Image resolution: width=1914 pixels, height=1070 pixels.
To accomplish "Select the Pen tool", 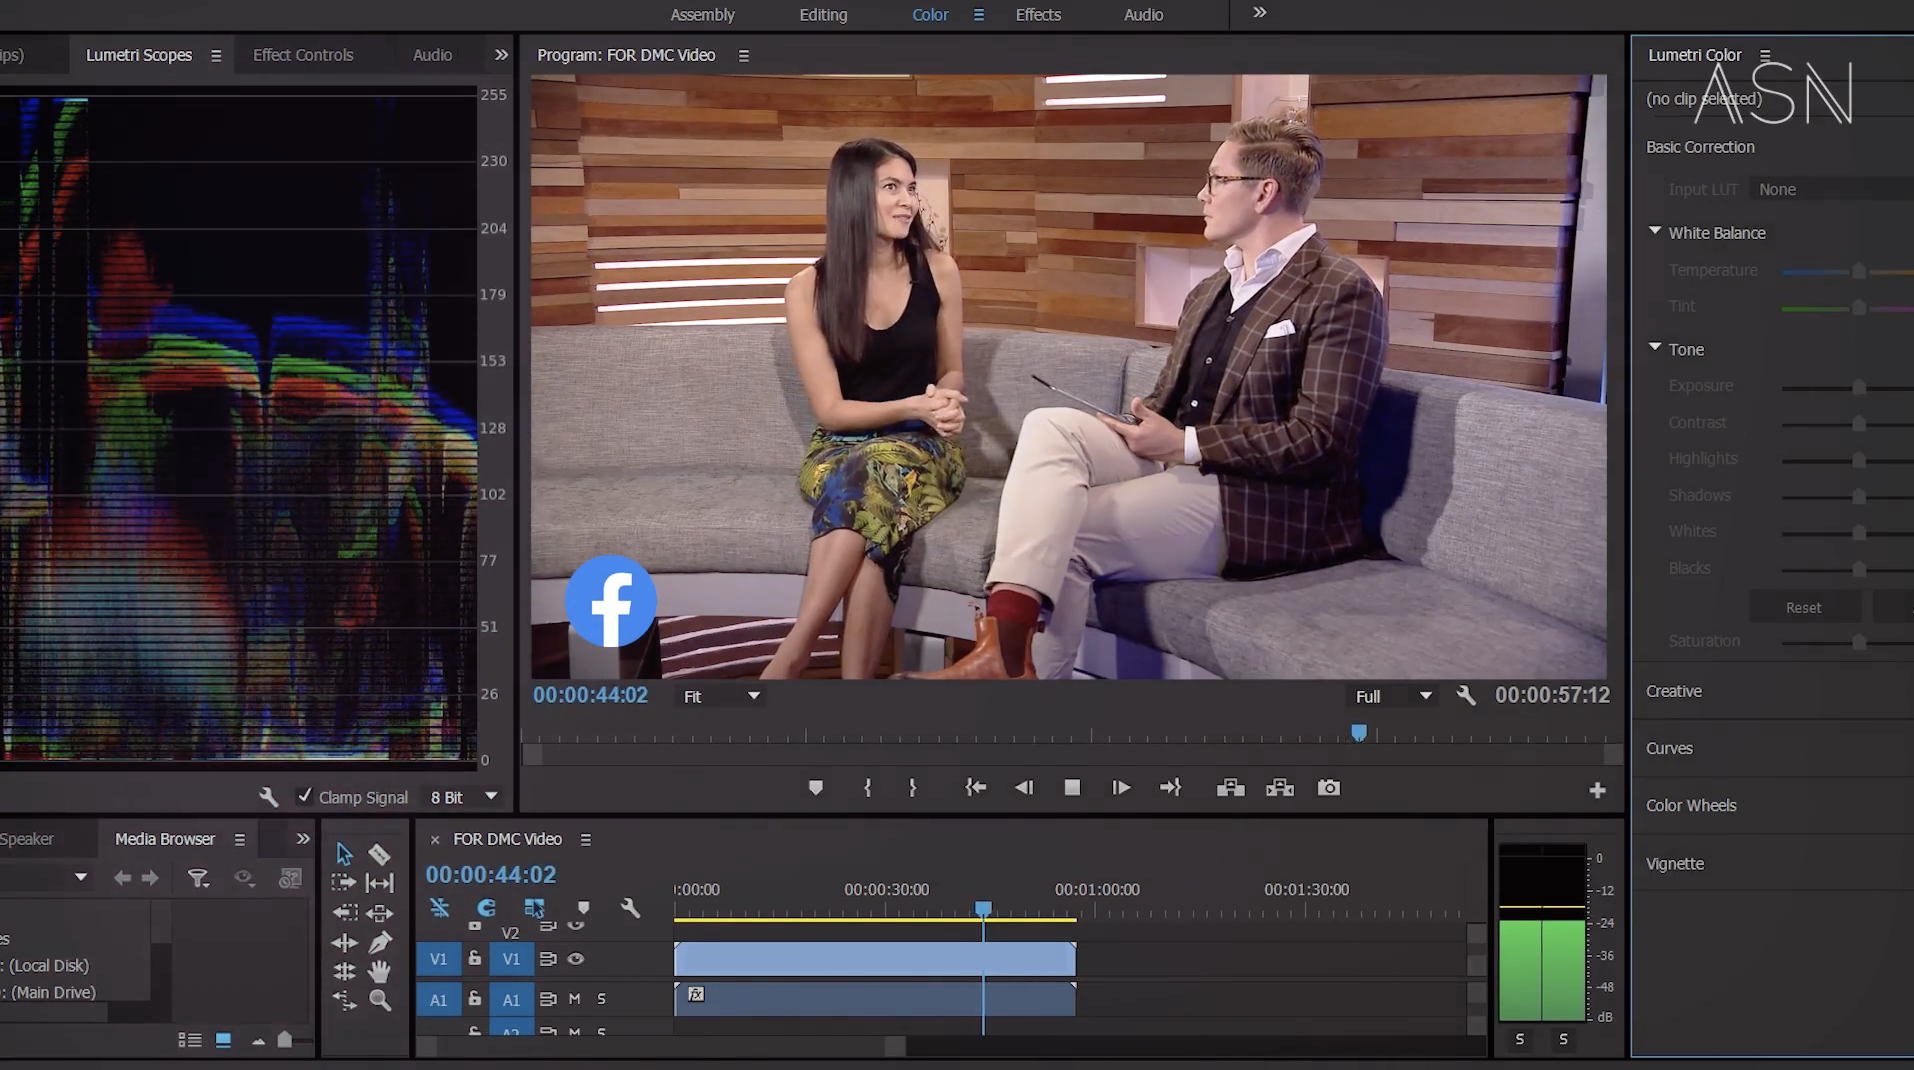I will pos(380,944).
